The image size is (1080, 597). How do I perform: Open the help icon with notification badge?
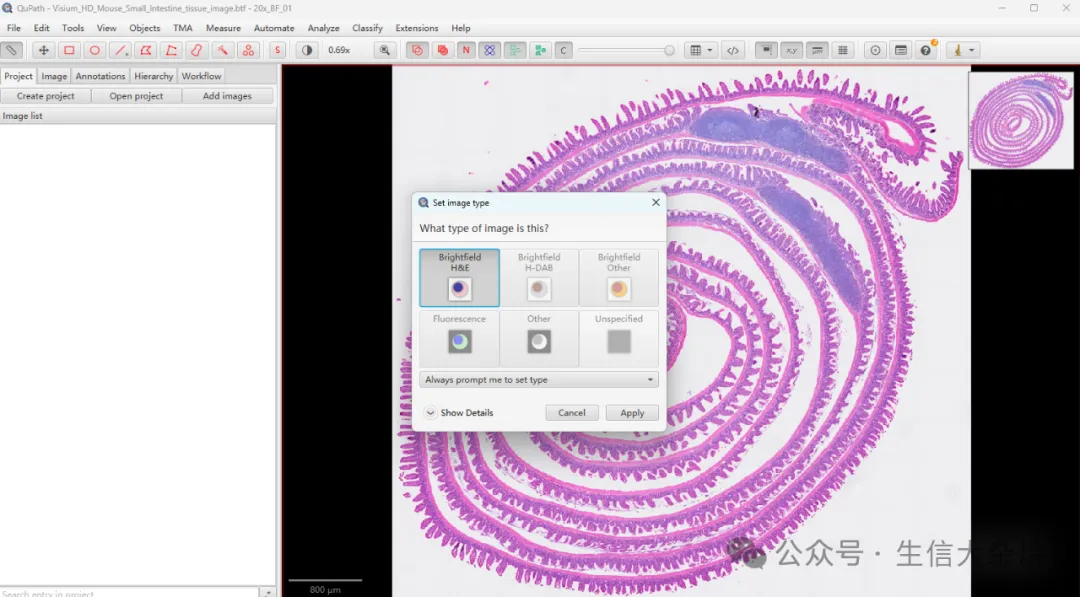pos(926,50)
